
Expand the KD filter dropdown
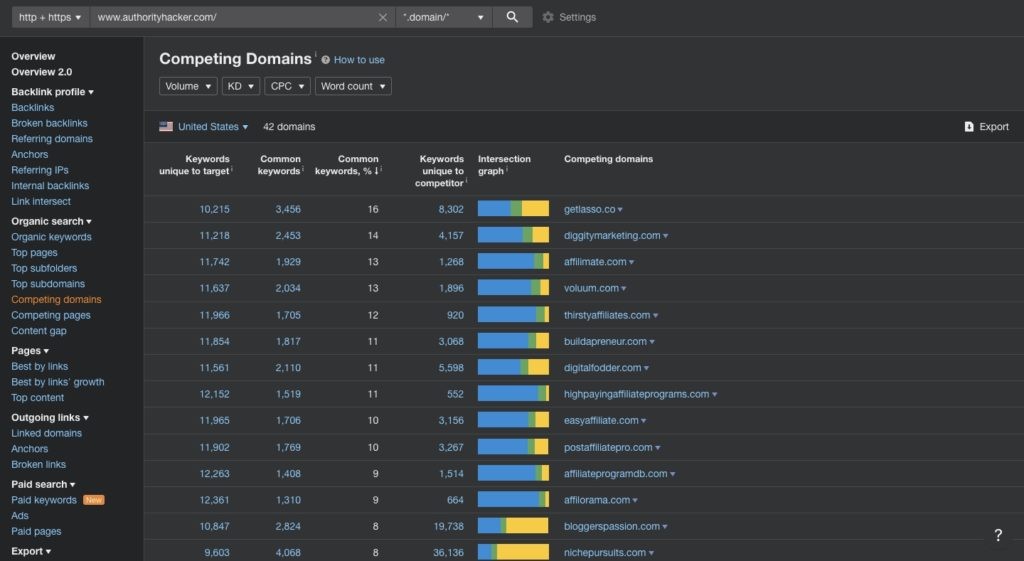(x=241, y=86)
